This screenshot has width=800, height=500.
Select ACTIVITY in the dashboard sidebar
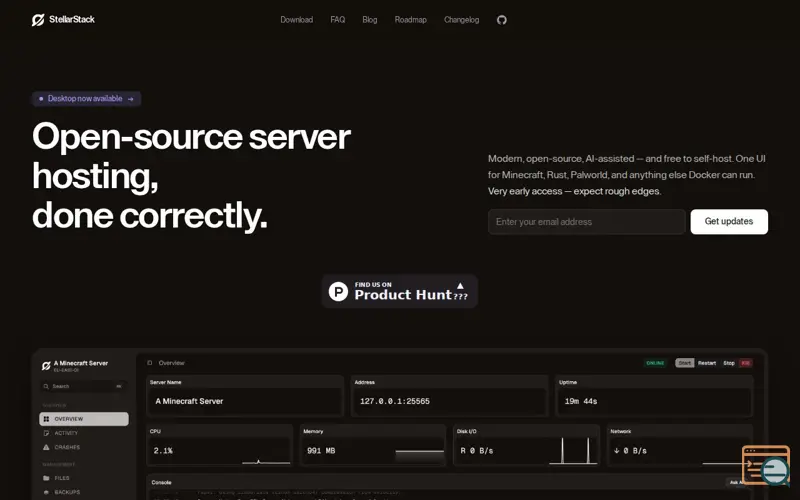pos(84,433)
